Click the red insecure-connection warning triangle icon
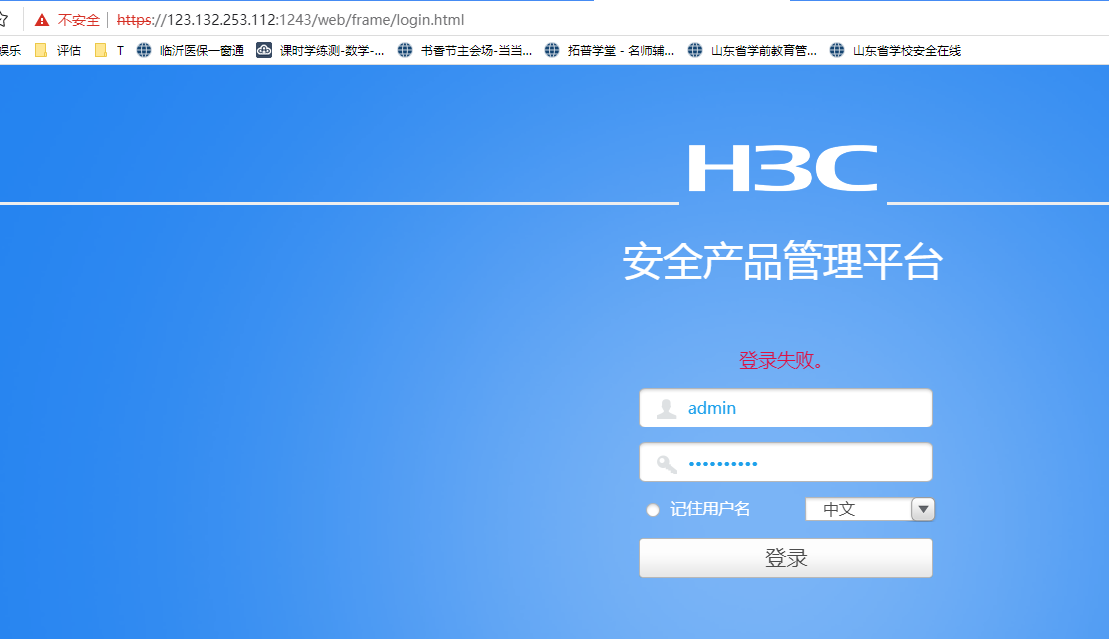This screenshot has width=1109, height=639. 42,20
